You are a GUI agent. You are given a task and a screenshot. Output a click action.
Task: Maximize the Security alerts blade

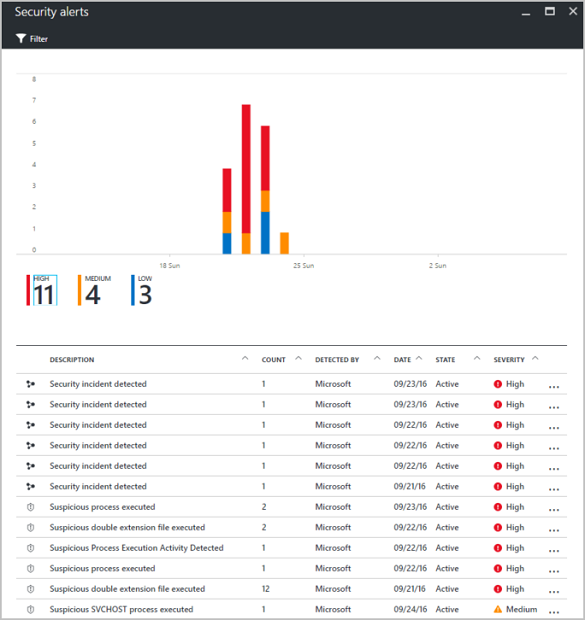click(x=550, y=11)
